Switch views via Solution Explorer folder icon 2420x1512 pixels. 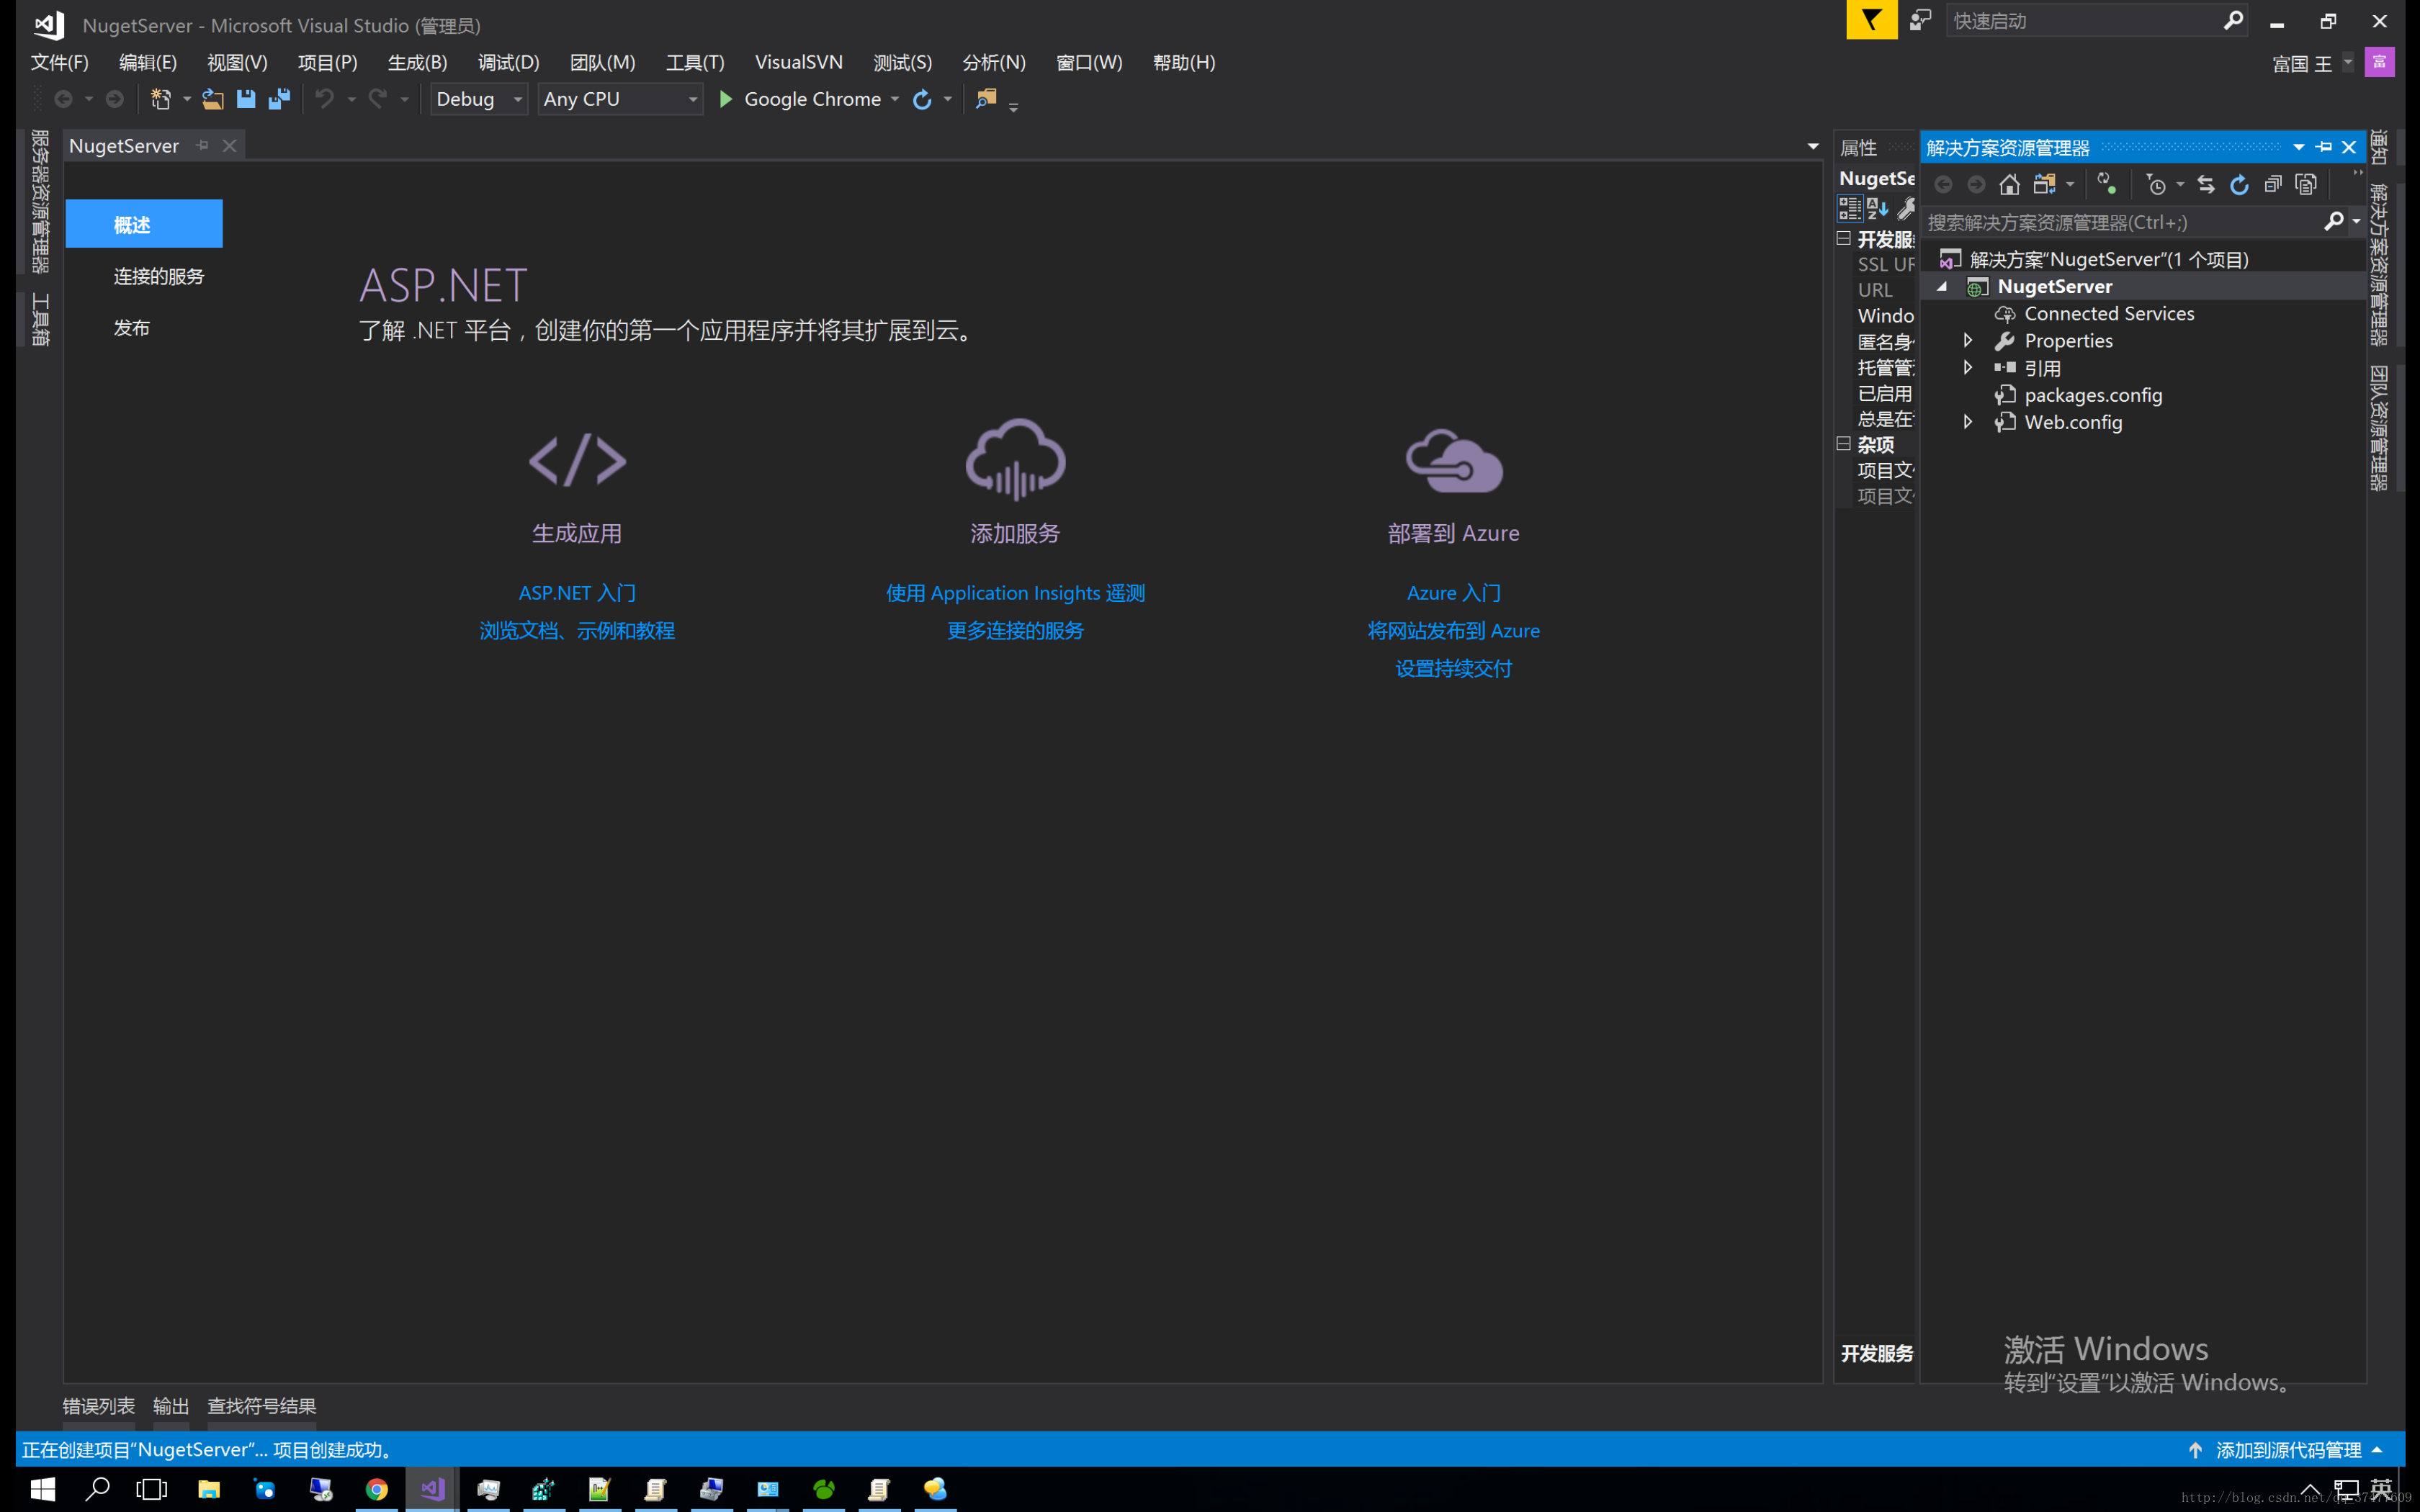pyautogui.click(x=2044, y=184)
